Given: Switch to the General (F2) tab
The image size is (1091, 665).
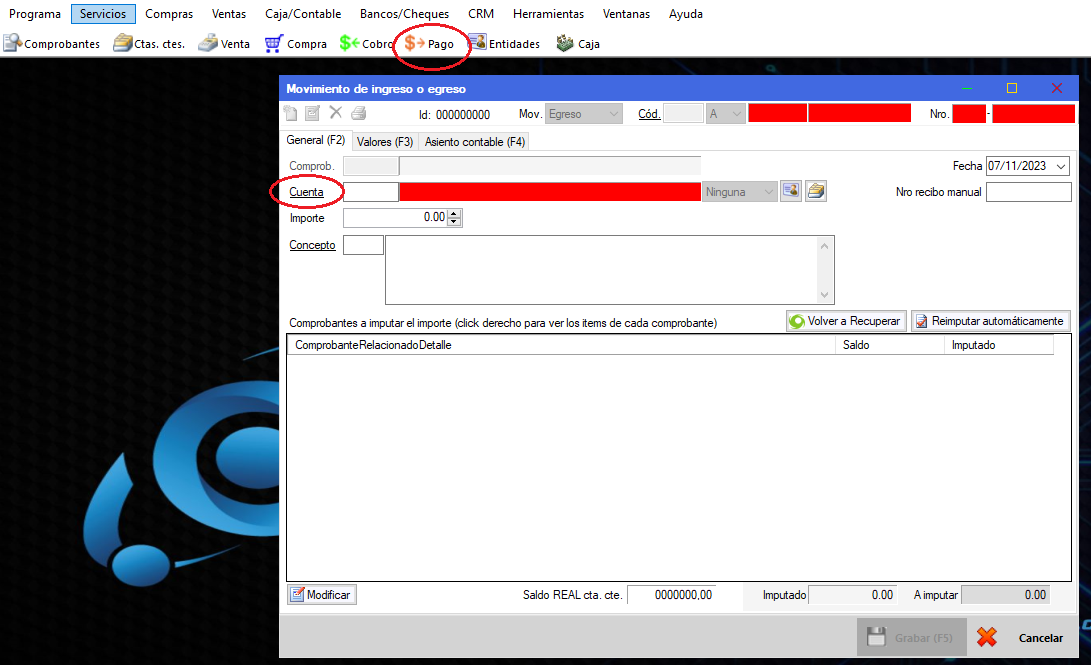Looking at the screenshot, I should (316, 140).
